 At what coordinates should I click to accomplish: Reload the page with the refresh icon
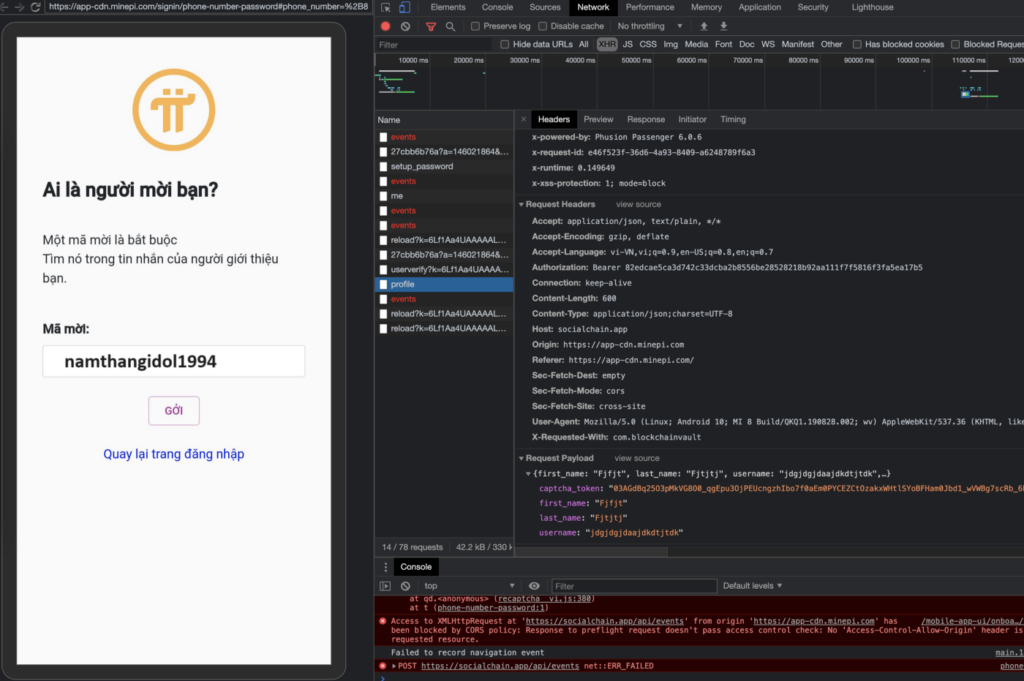point(36,7)
